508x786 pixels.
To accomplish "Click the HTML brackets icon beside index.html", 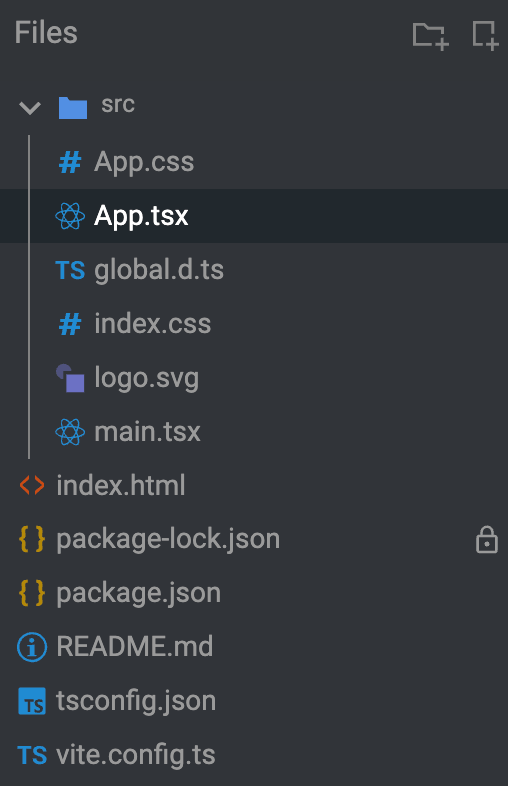I will pyautogui.click(x=32, y=485).
